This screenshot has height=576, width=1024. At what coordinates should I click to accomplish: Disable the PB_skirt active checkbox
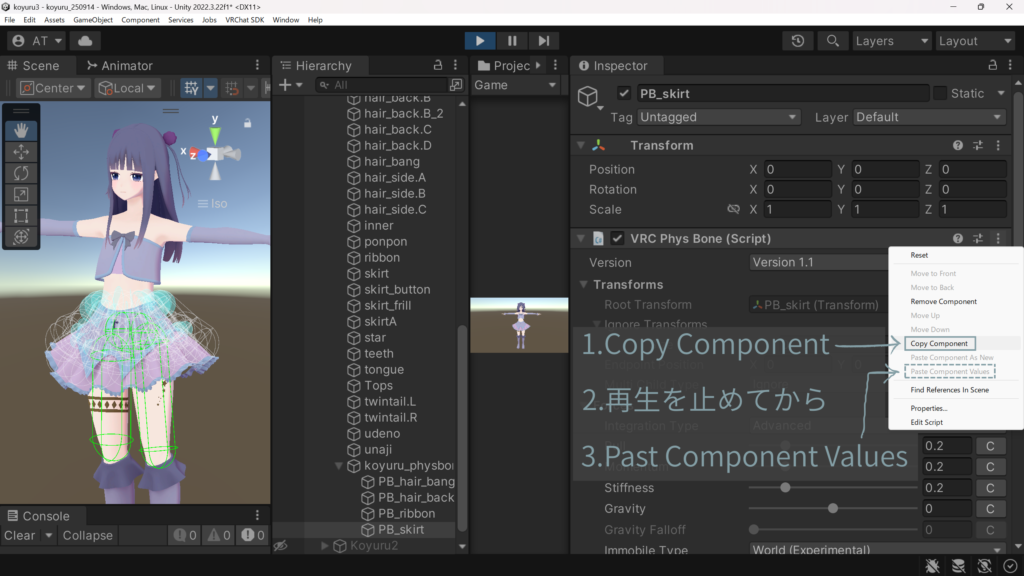click(624, 93)
